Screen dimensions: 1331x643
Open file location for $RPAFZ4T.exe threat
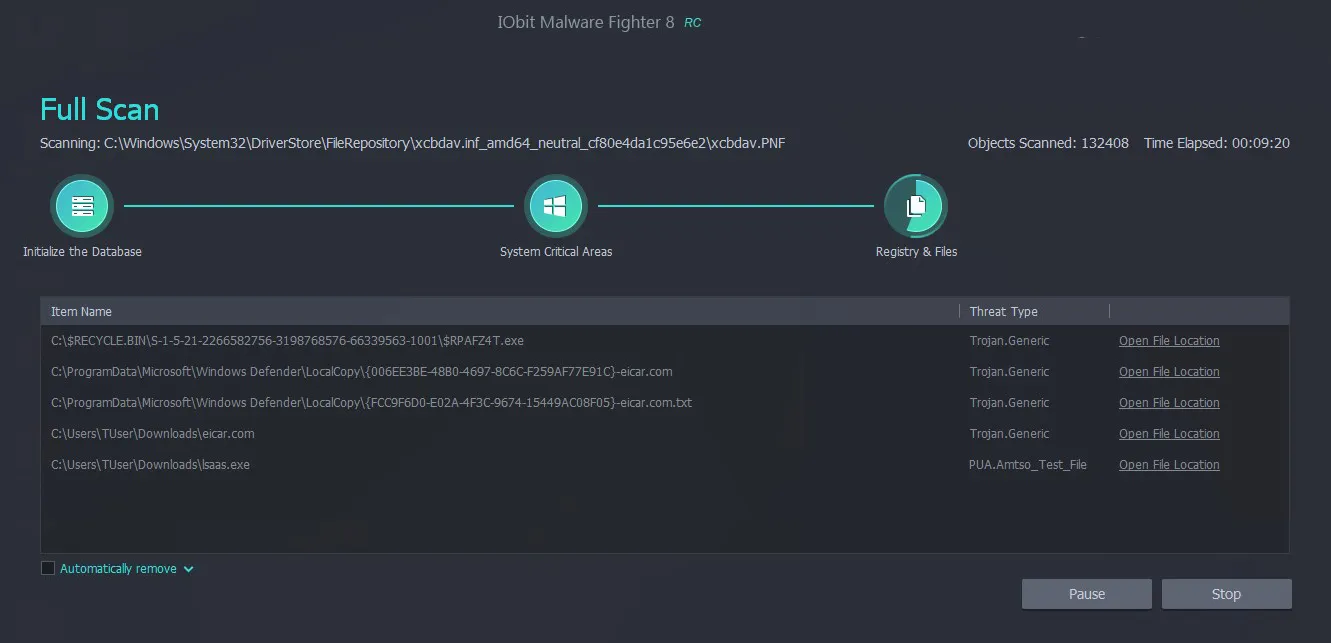coord(1168,340)
